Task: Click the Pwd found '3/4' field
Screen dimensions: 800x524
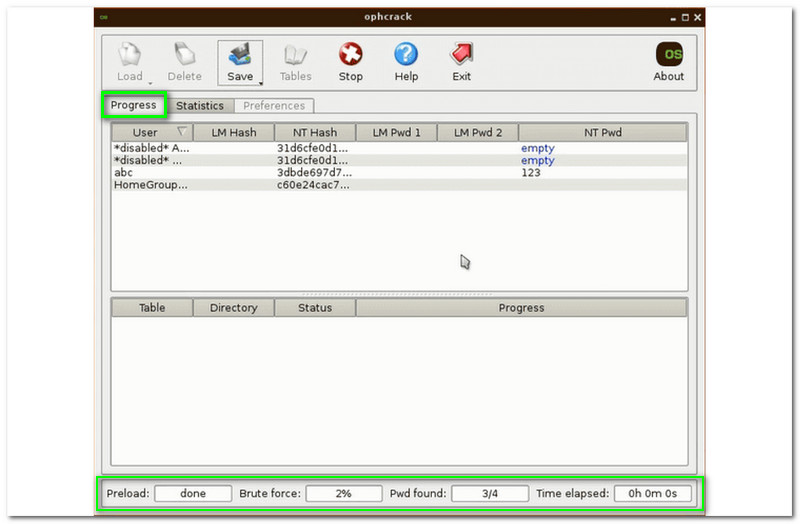Action: [490, 493]
